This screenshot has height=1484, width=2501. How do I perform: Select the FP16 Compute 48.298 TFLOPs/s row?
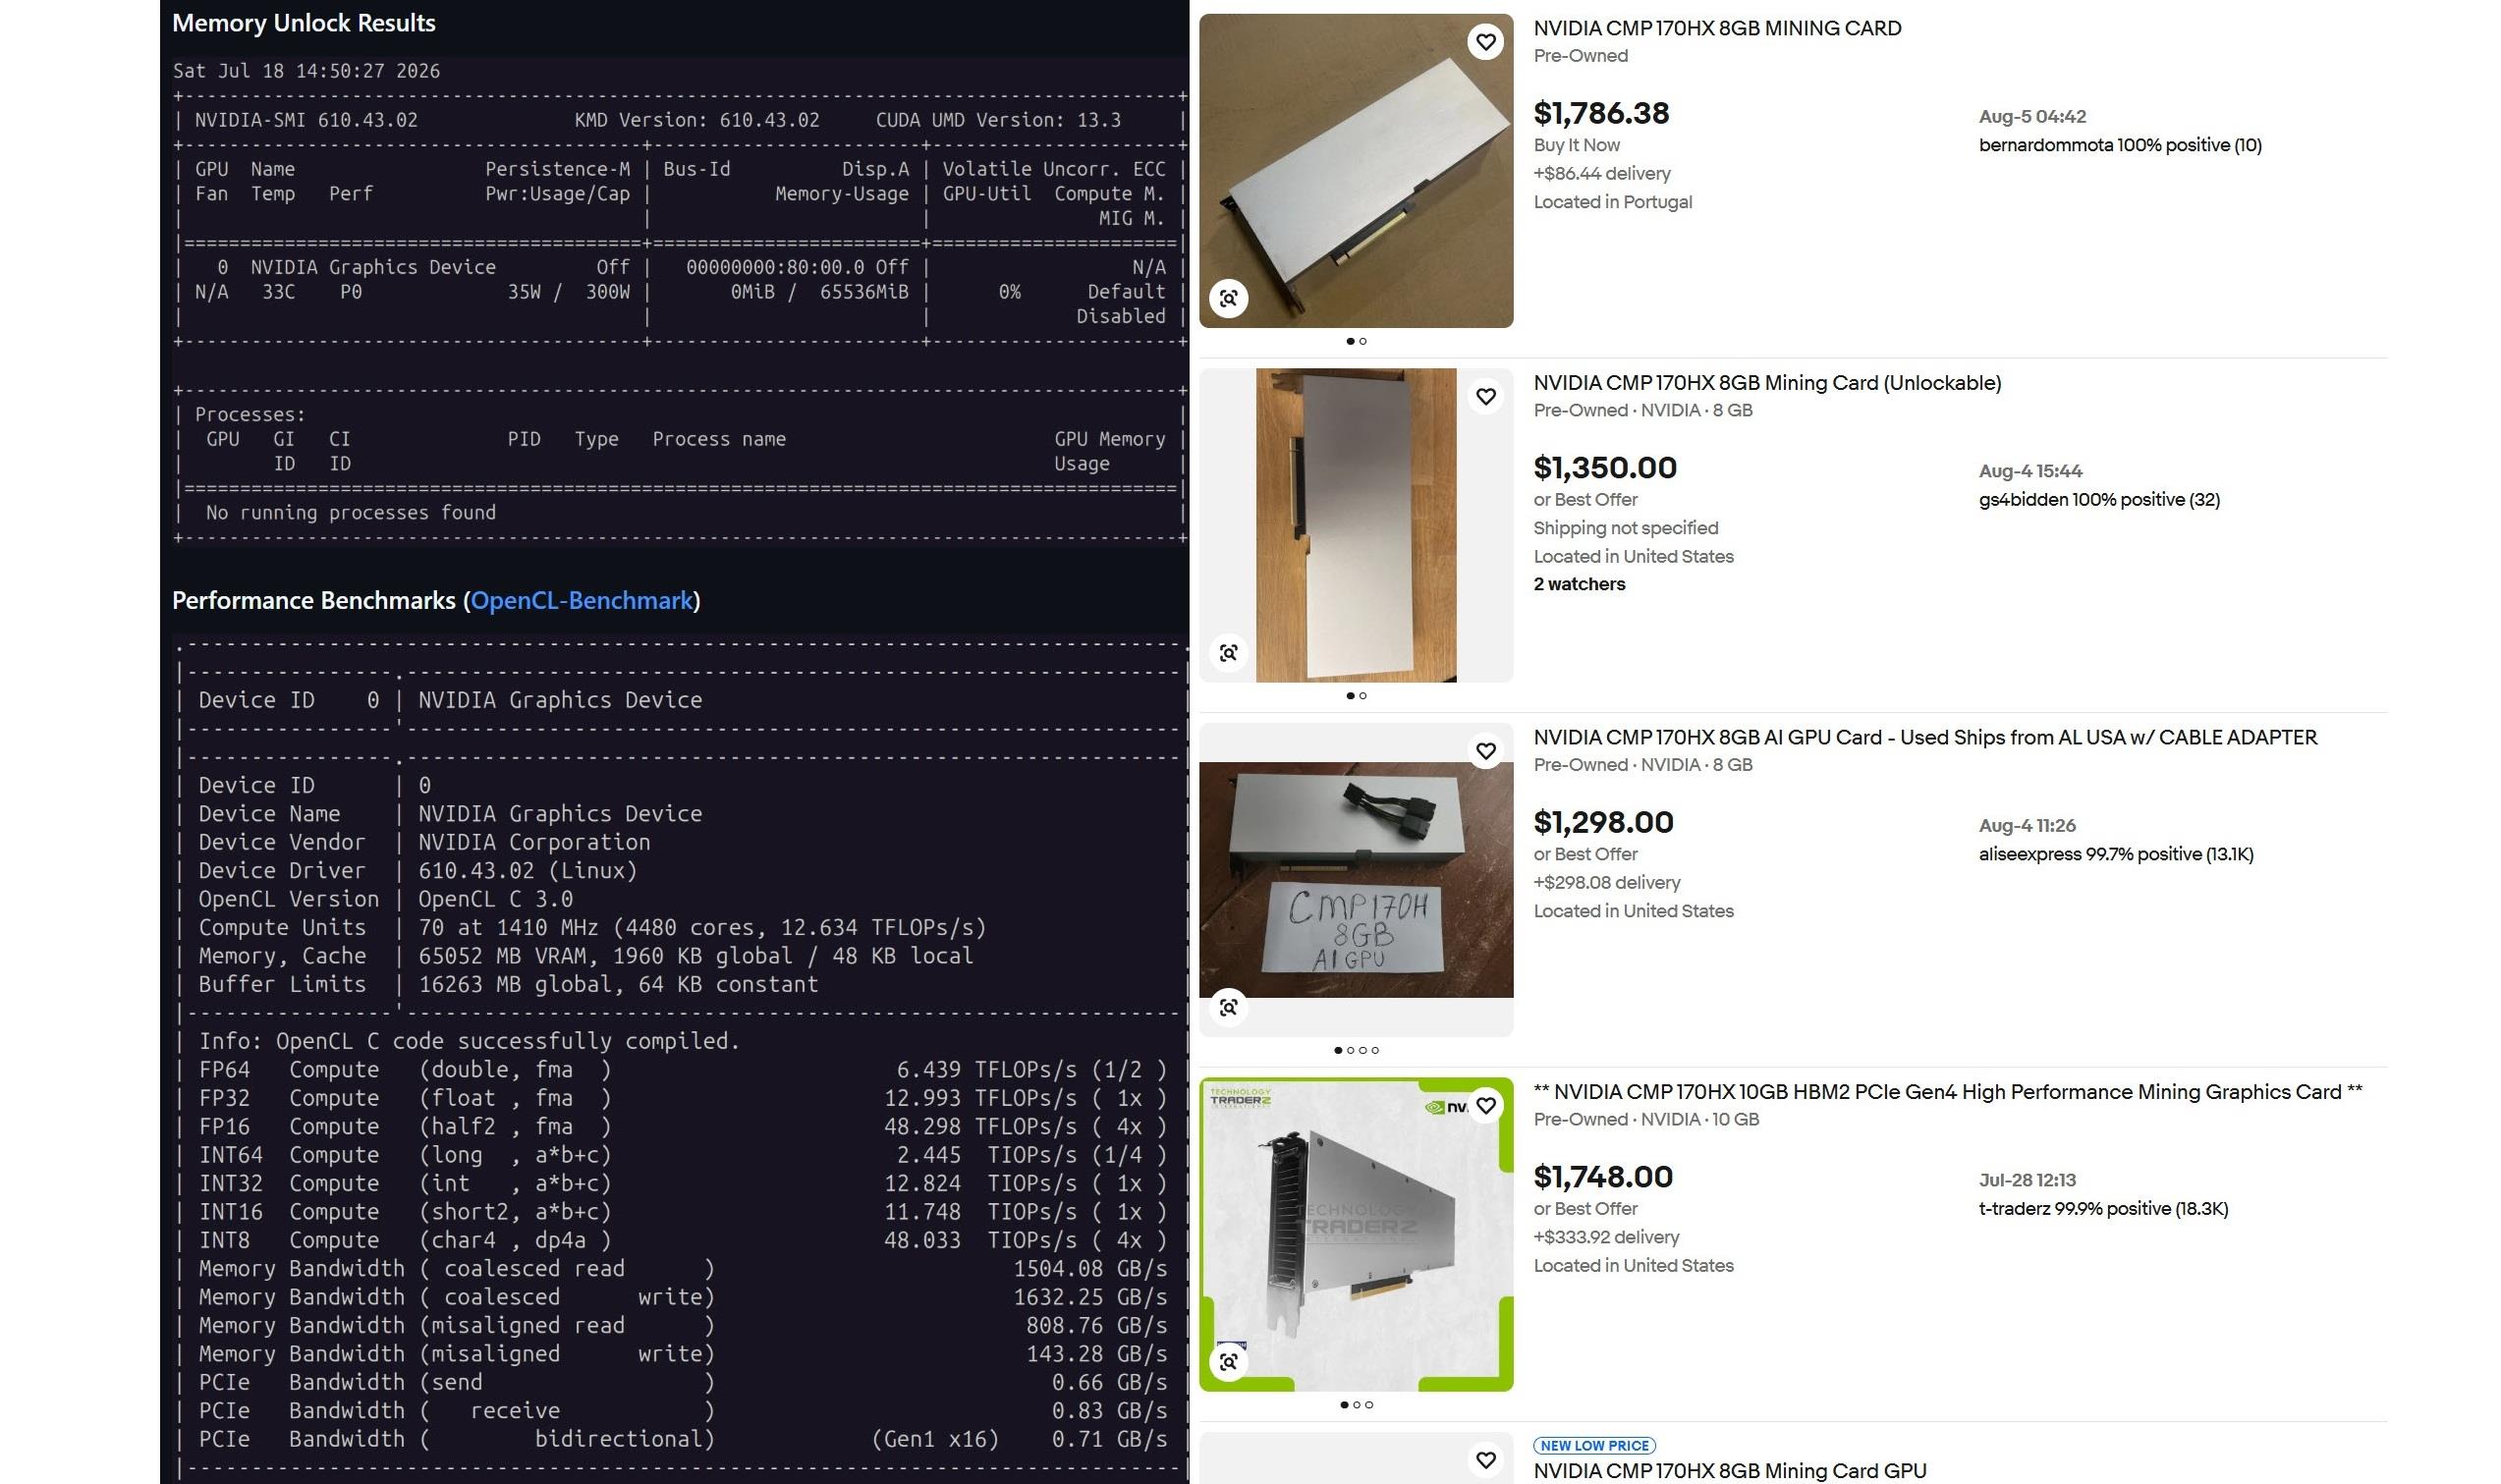tap(682, 1126)
